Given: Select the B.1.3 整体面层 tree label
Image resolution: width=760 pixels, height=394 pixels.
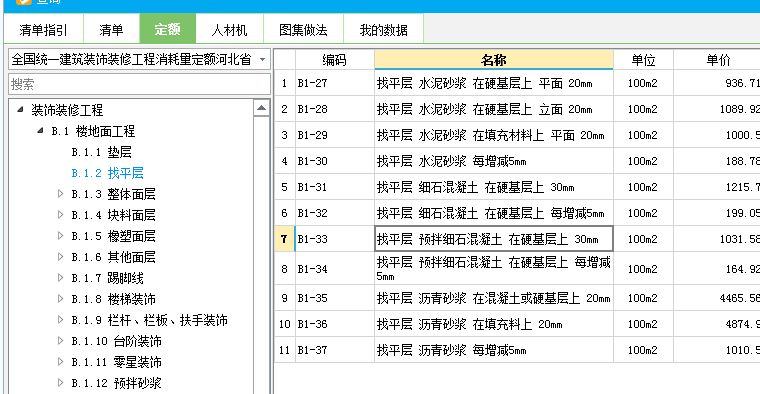Looking at the screenshot, I should pos(113,194).
